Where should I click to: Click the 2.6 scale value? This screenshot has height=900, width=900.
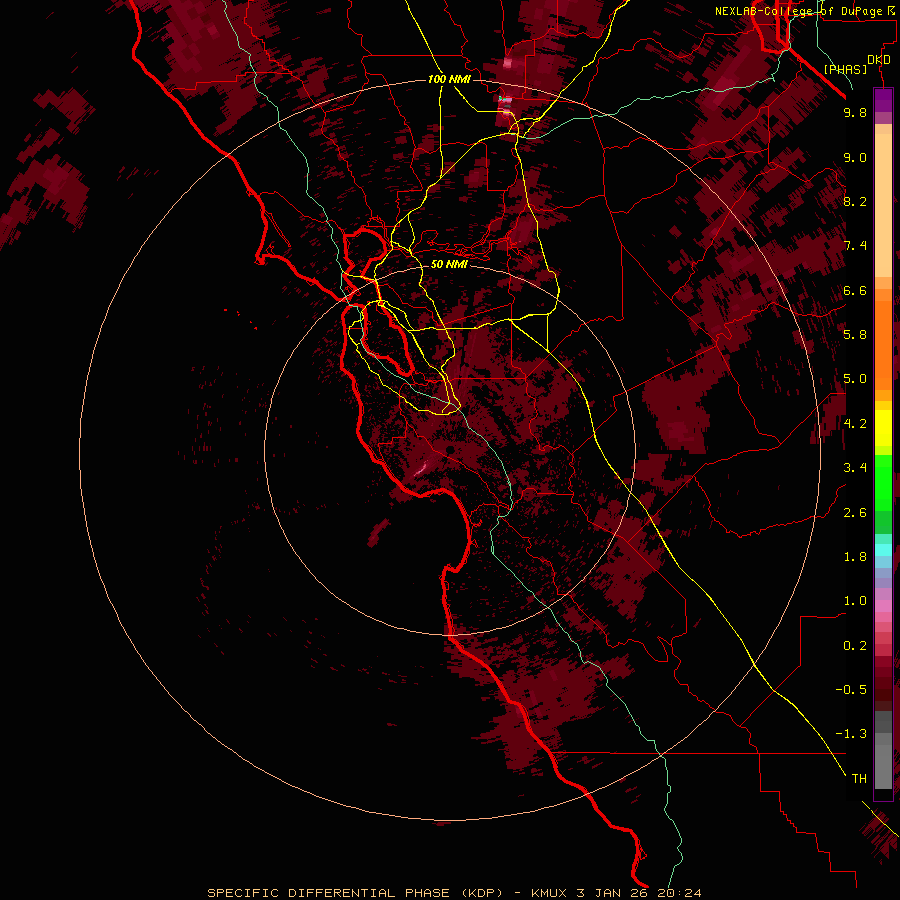[x=855, y=513]
